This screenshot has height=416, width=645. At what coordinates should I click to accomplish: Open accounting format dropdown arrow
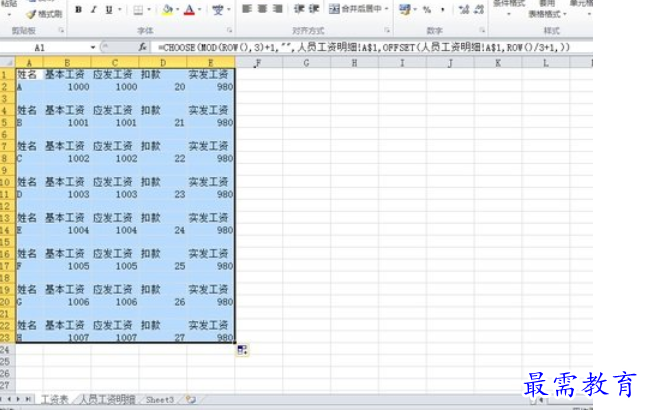[x=415, y=9]
